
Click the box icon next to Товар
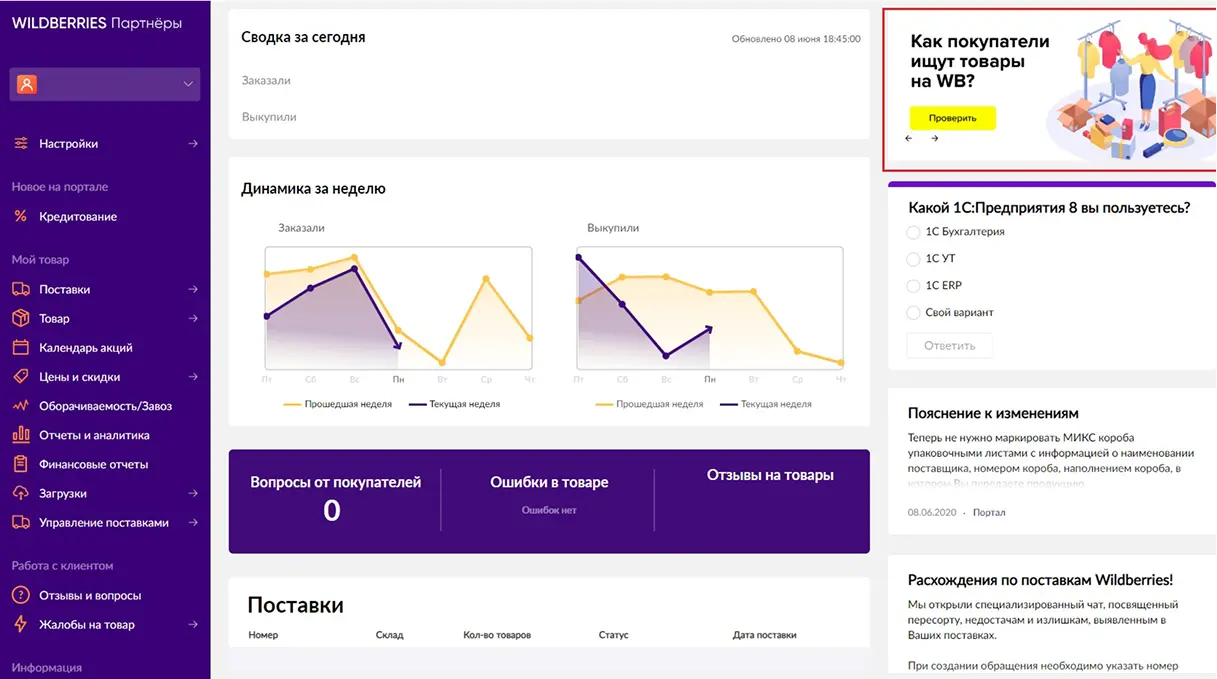click(21, 319)
